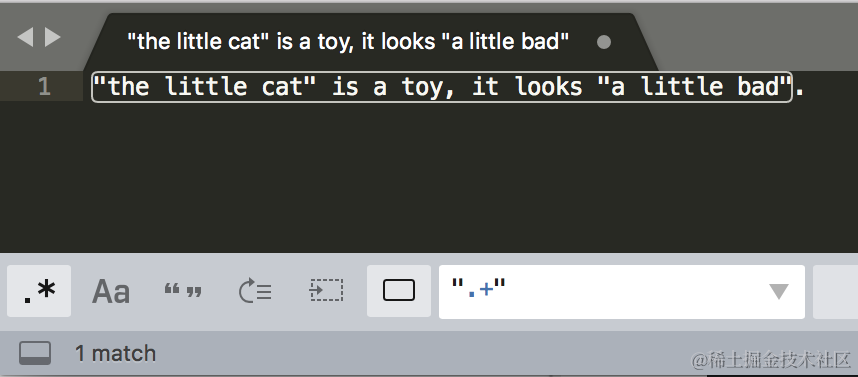
Task: Go to next tab with right arrow
Action: click(x=53, y=38)
